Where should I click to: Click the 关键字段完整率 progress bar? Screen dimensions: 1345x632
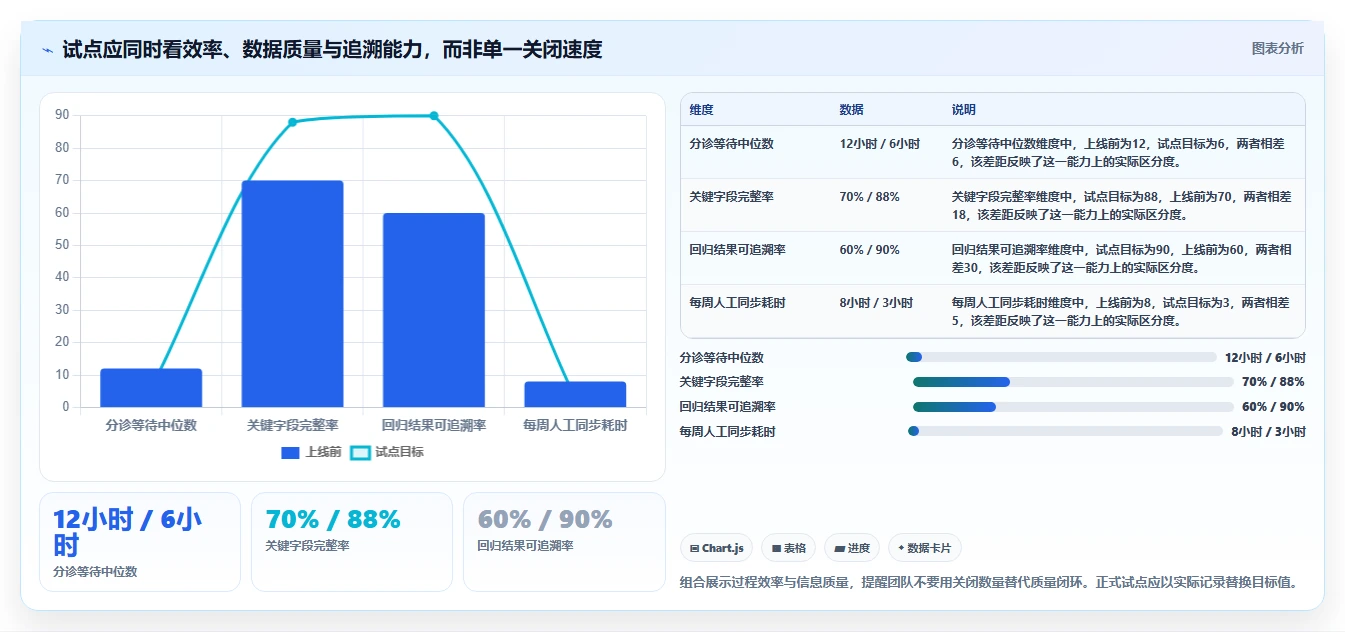tap(1073, 382)
